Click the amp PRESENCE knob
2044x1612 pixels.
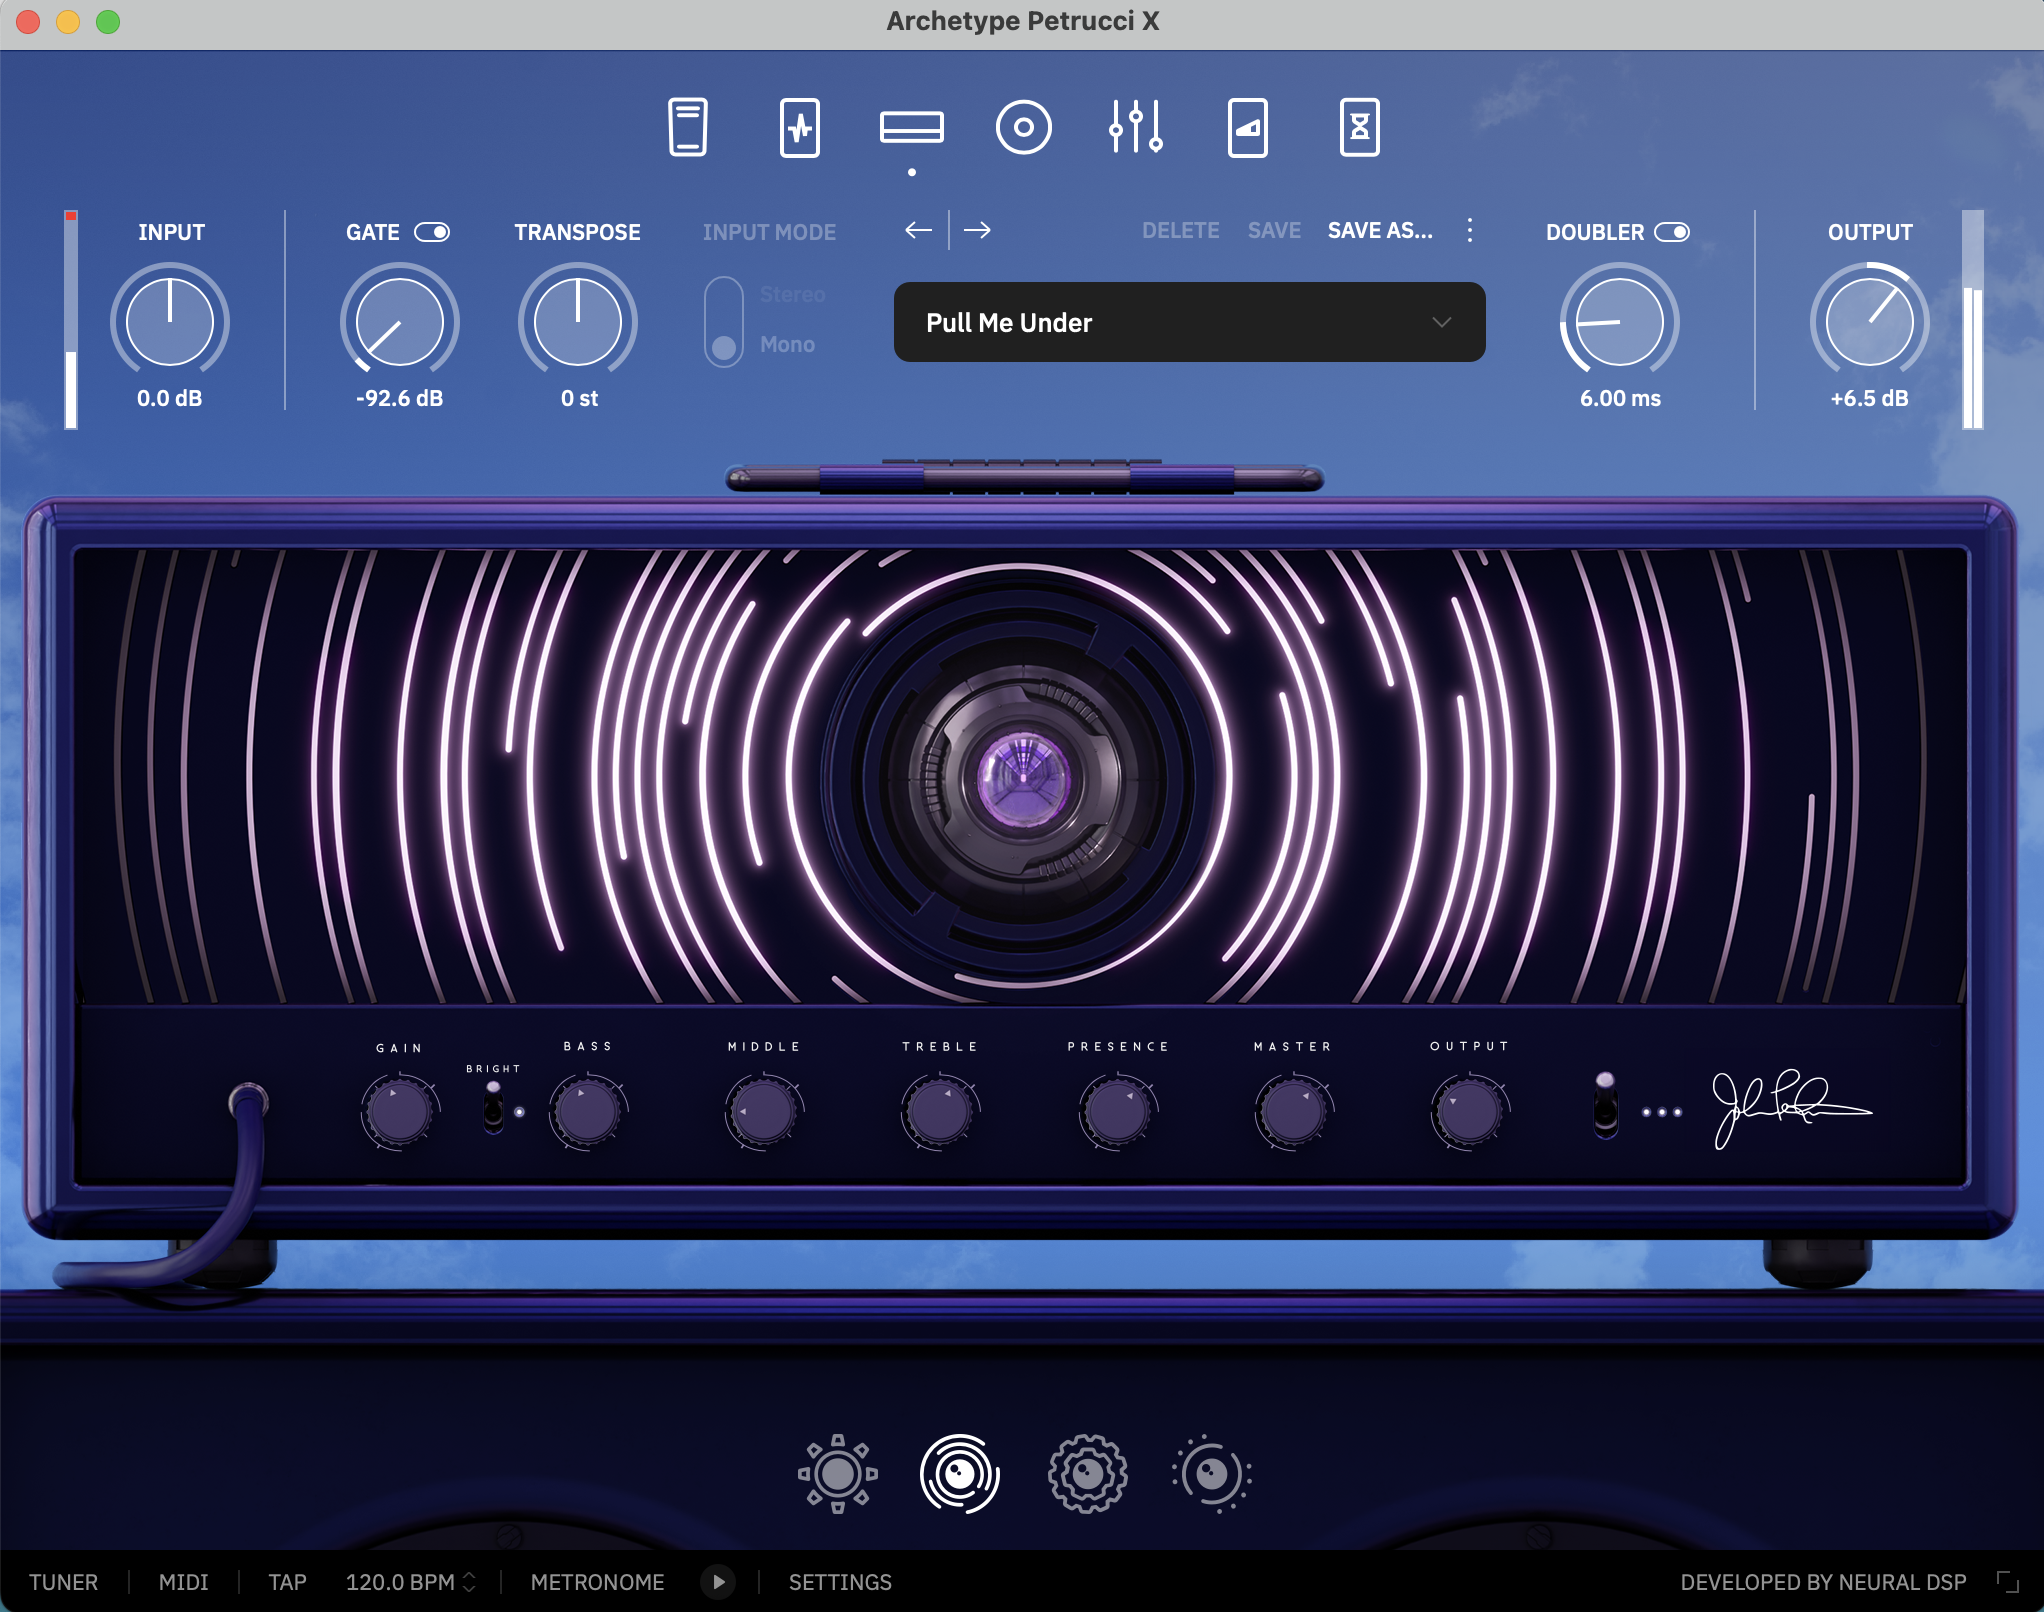tap(1117, 1111)
